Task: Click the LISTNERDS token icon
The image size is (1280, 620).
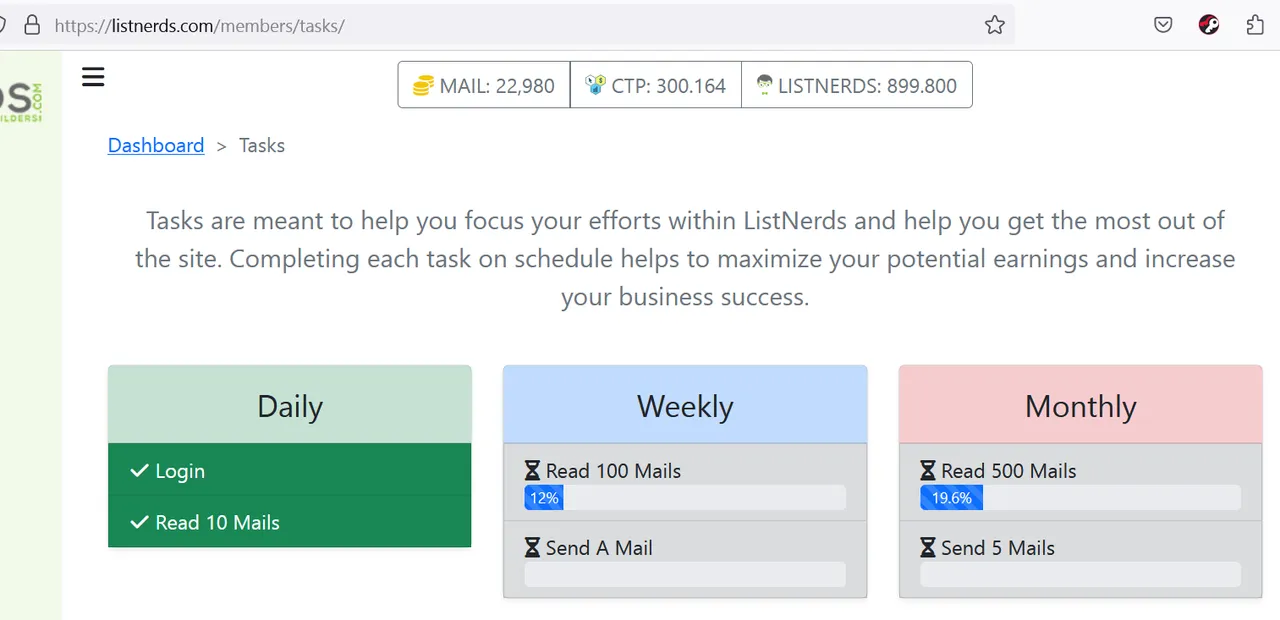Action: [764, 85]
